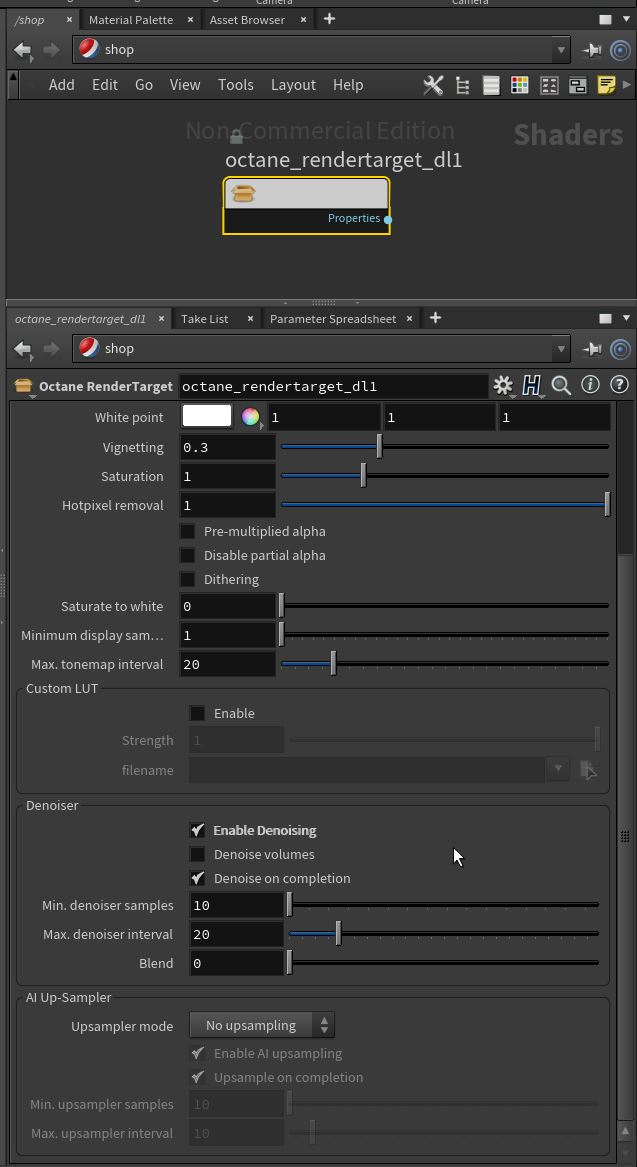Toggle Disable partial alpha checkbox
637x1167 pixels.
(x=188, y=555)
